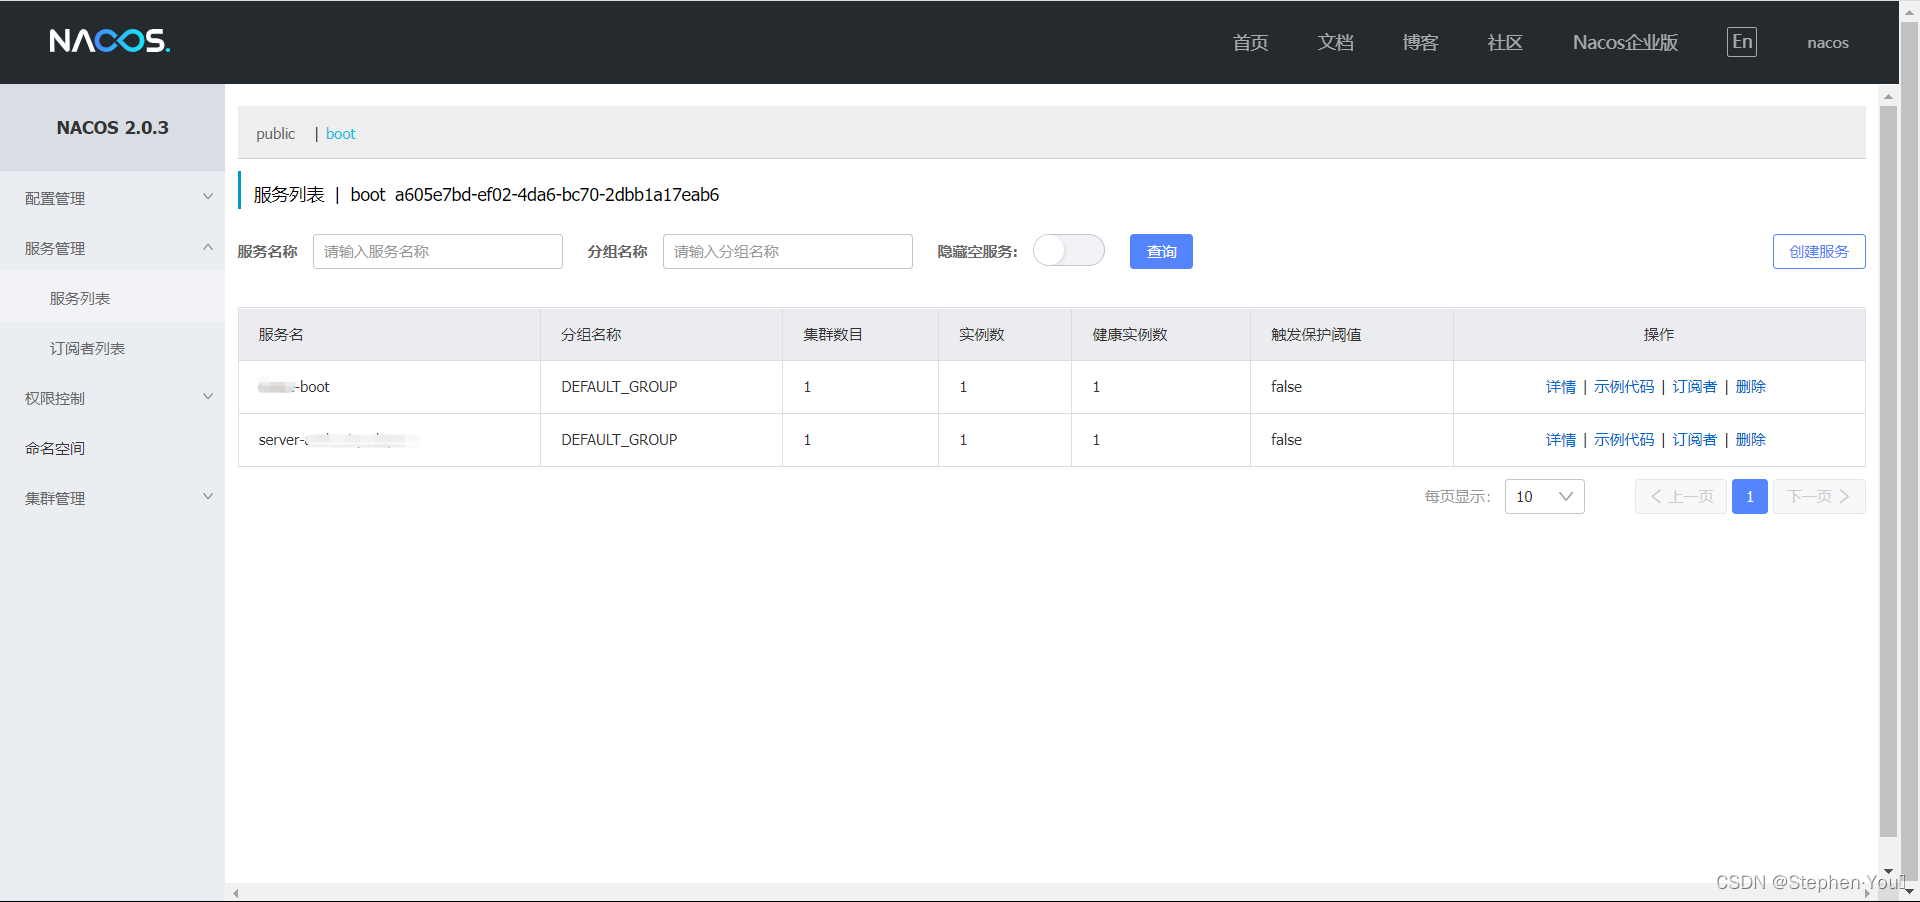Open 详情 for the server- service
This screenshot has height=902, width=1920.
pos(1560,440)
